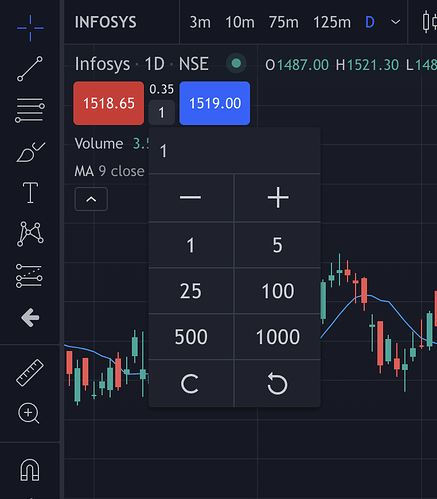Screen dimensions: 437x499
Task: Click the Infosys 1D NSE chart title
Action: 142,64
